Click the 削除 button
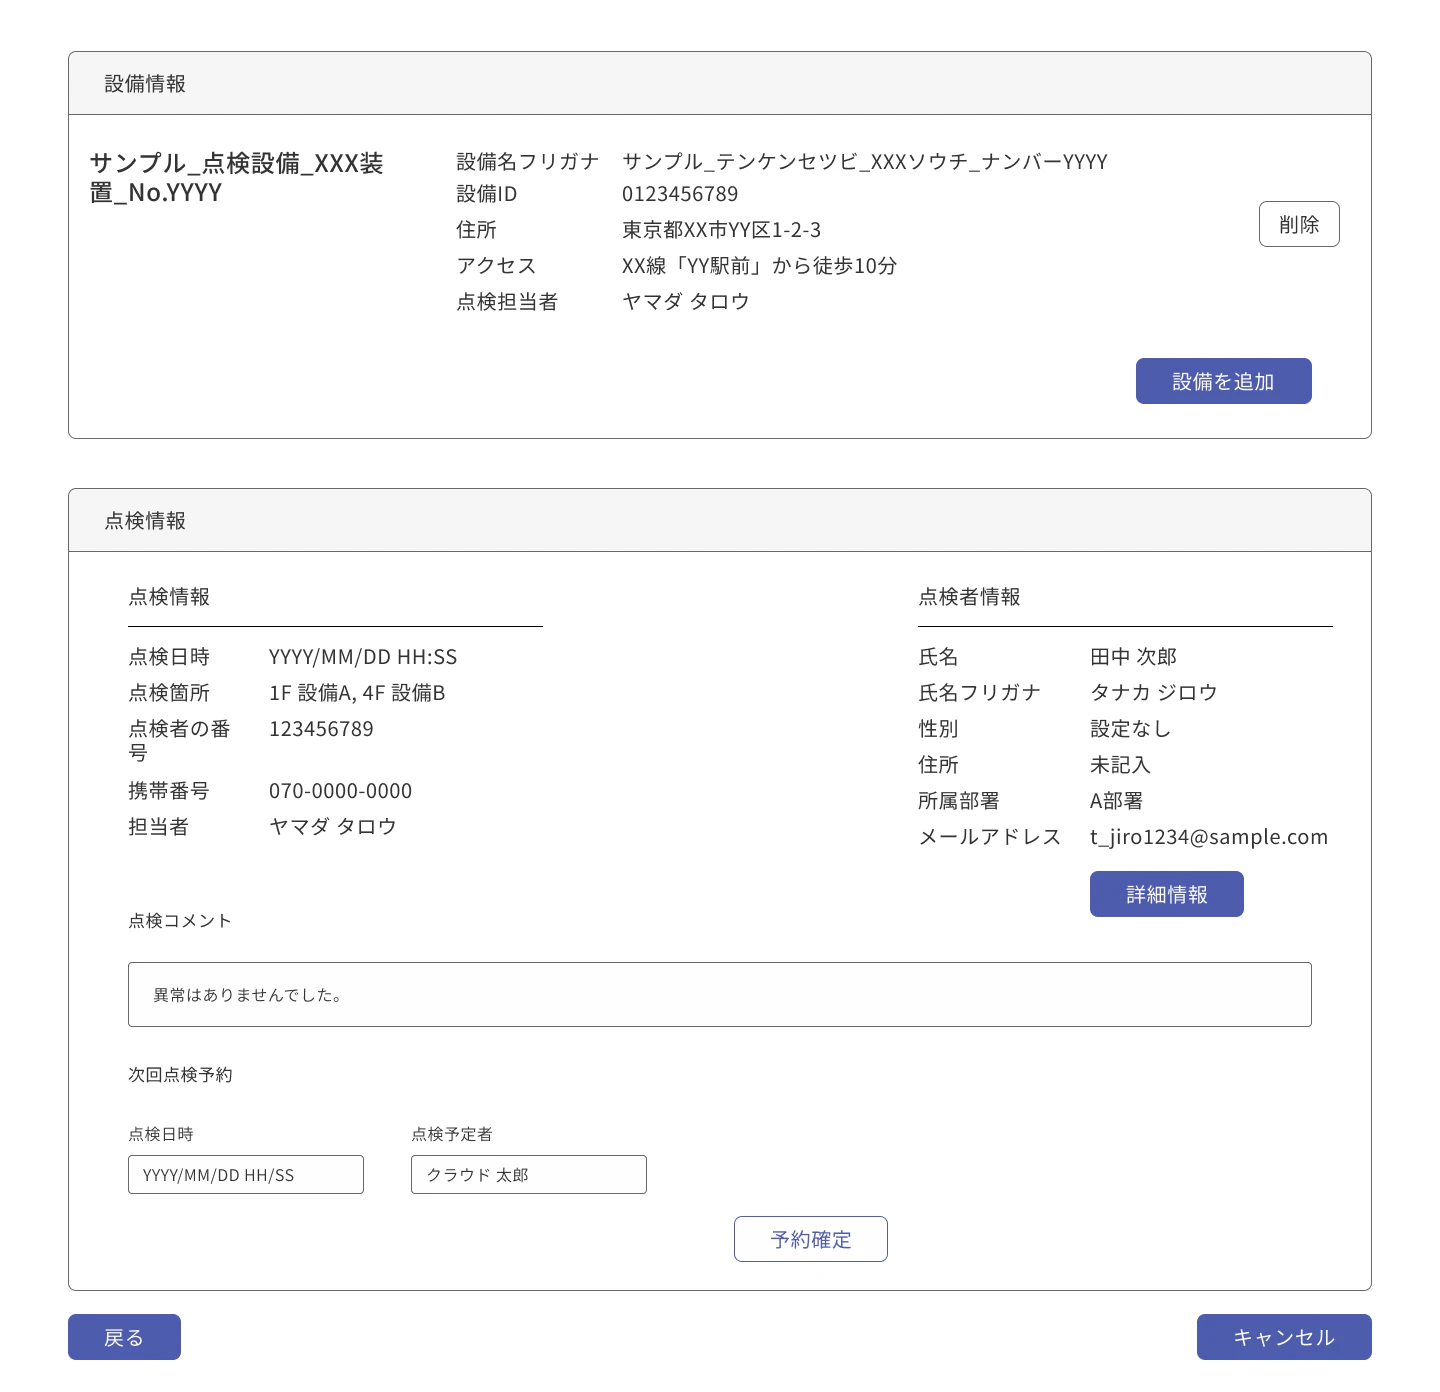This screenshot has height=1392, width=1440. point(1299,224)
